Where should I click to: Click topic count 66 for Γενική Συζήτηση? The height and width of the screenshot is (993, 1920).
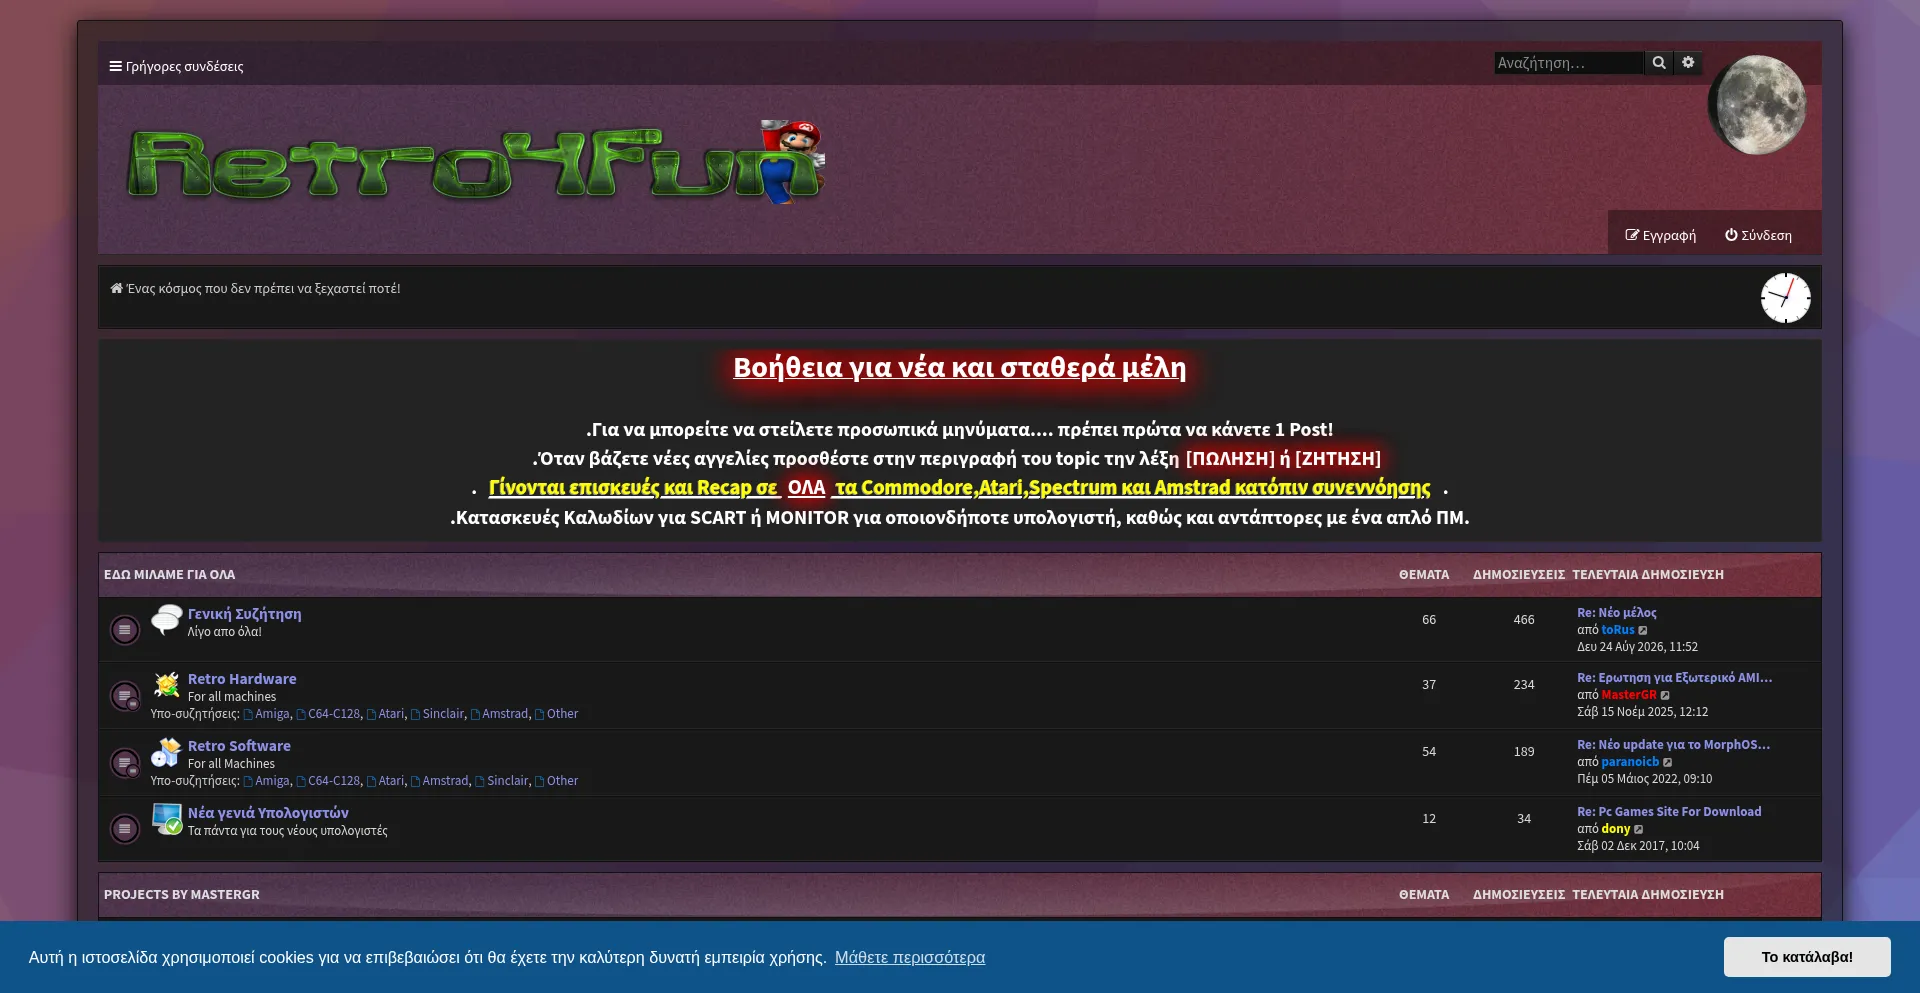1429,620
